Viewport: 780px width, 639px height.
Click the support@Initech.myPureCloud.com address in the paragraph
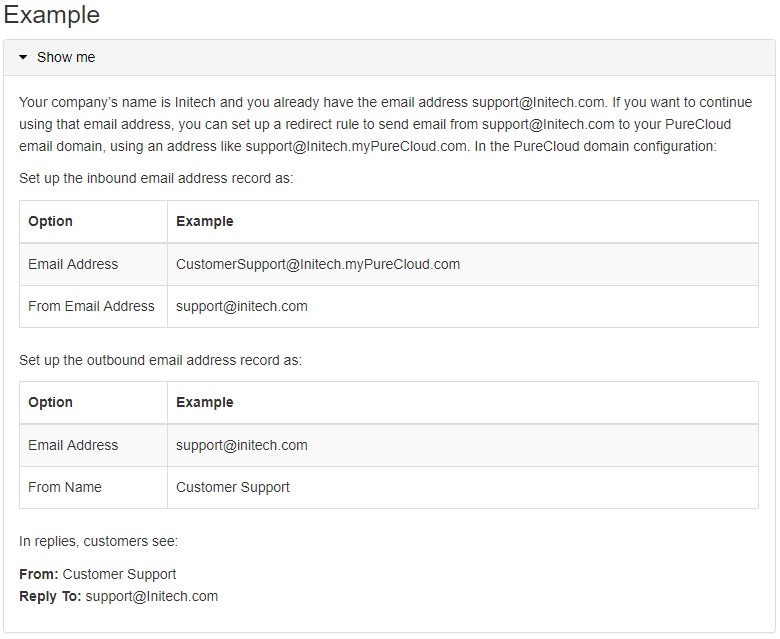pyautogui.click(x=356, y=147)
